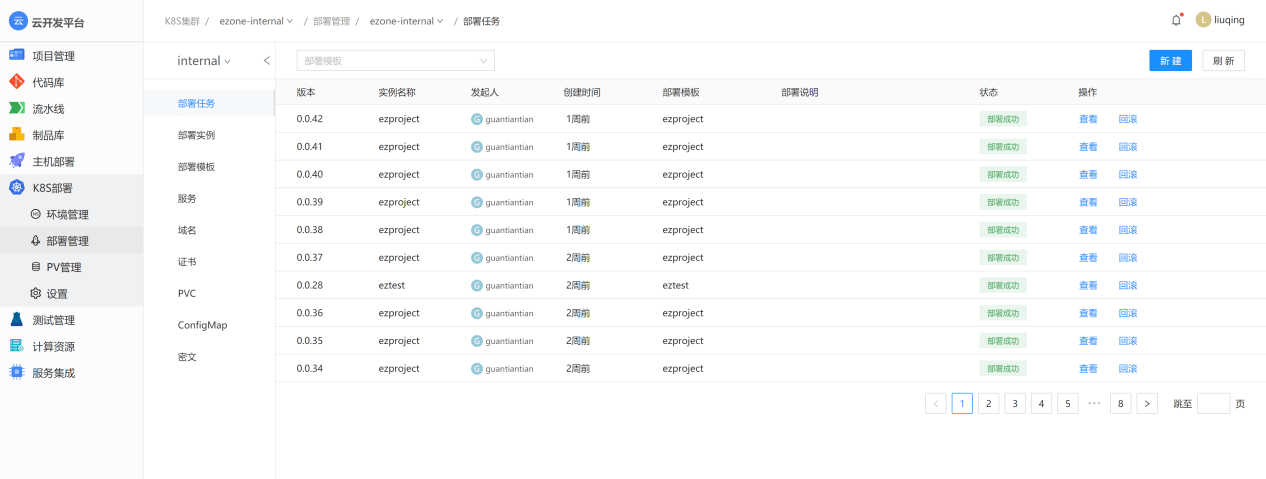Switch to the 部署实例 tab
The width and height of the screenshot is (1266, 479).
(x=196, y=135)
